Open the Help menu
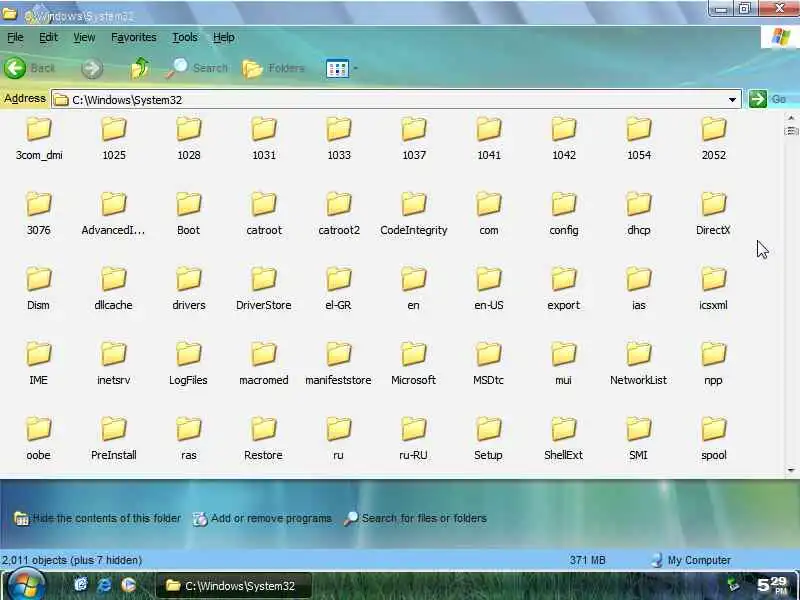The height and width of the screenshot is (600, 800). [223, 37]
